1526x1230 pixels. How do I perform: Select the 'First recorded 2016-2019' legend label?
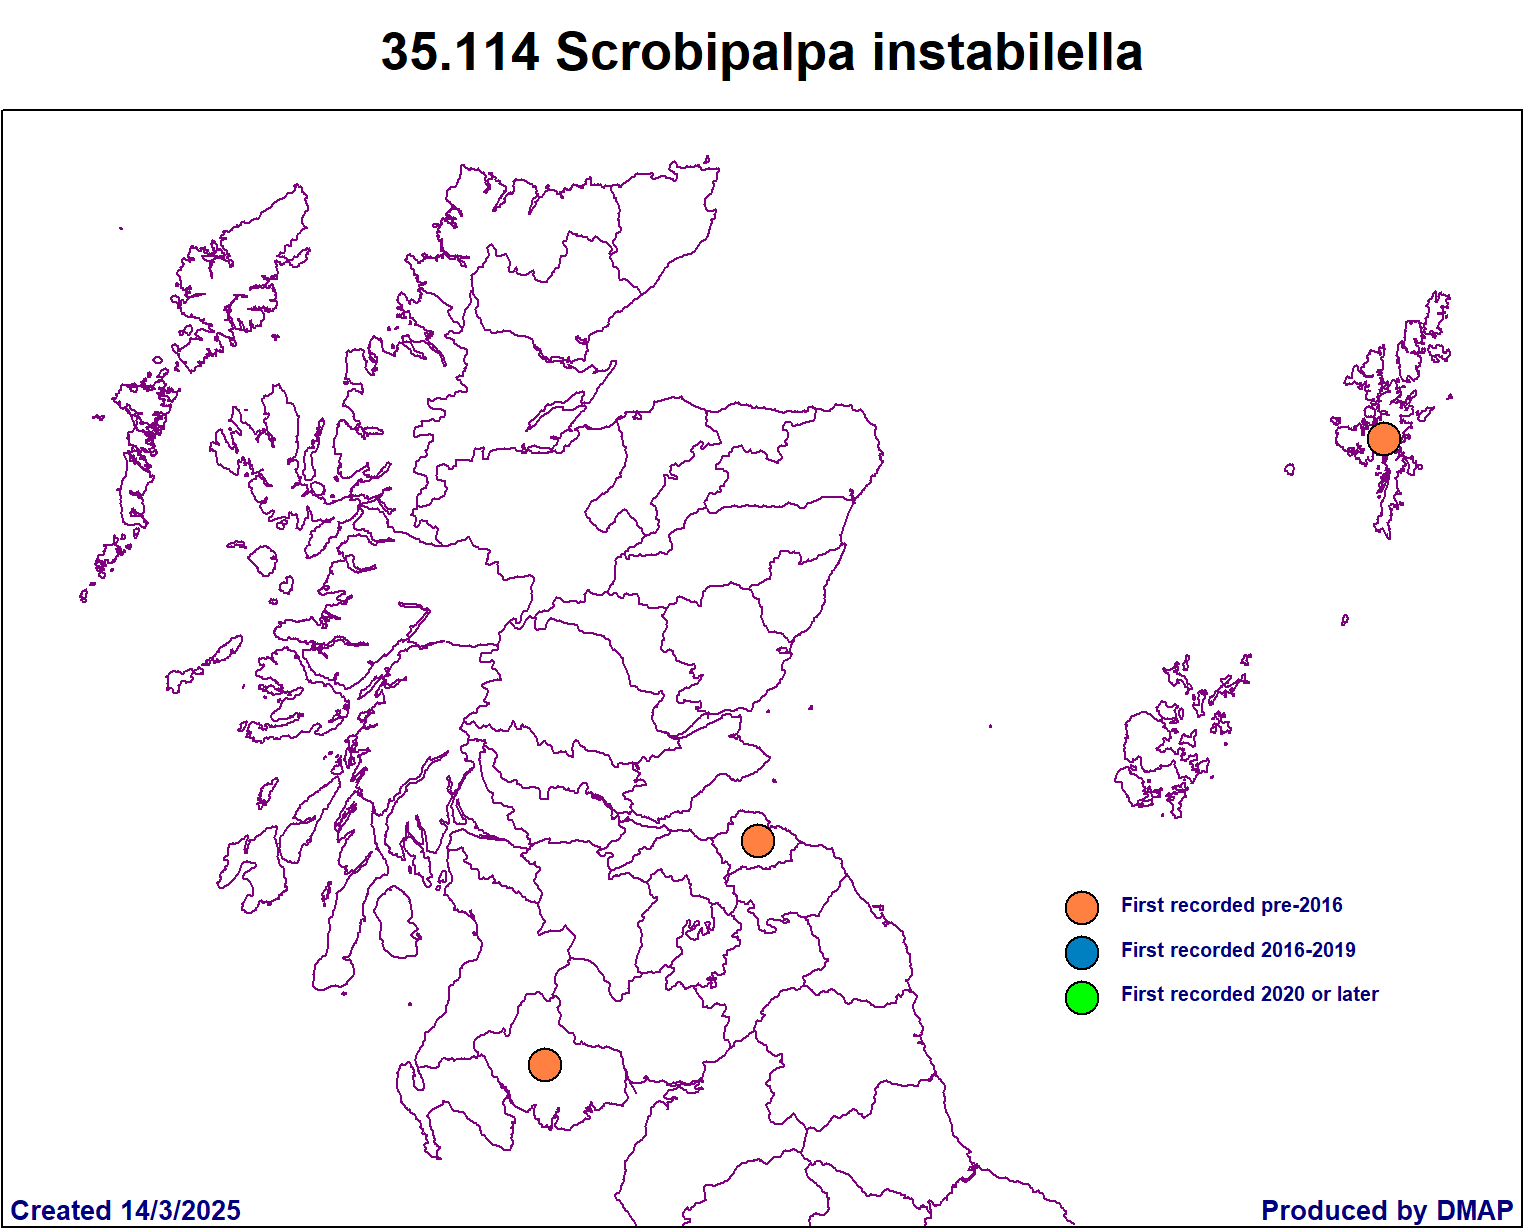[1238, 950]
